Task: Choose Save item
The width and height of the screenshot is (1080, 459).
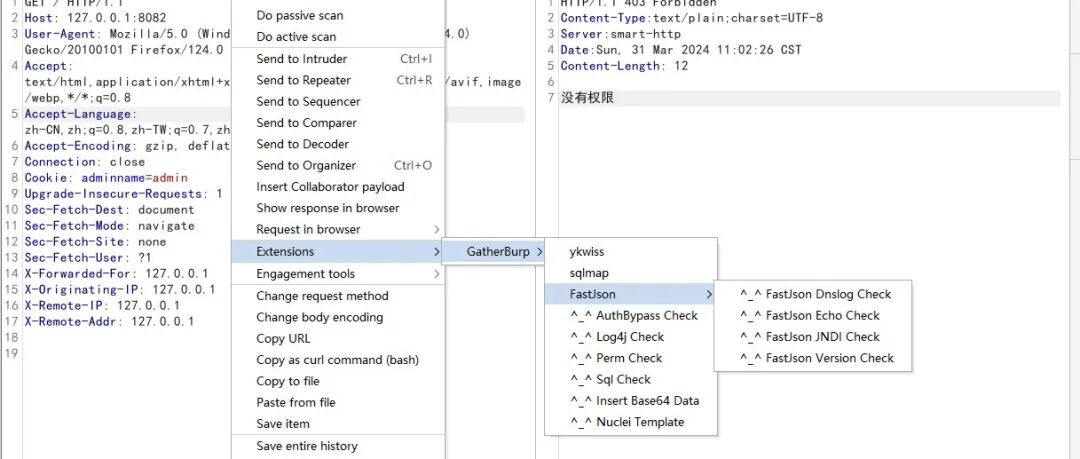Action: [338, 424]
